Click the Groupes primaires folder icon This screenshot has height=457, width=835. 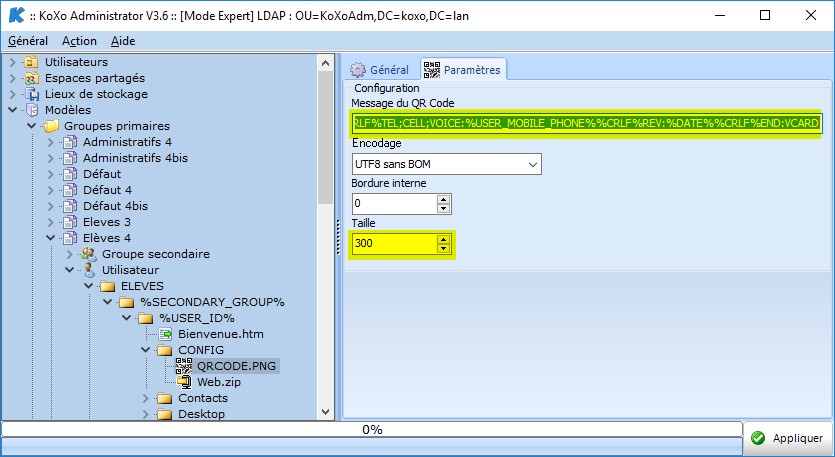point(51,126)
